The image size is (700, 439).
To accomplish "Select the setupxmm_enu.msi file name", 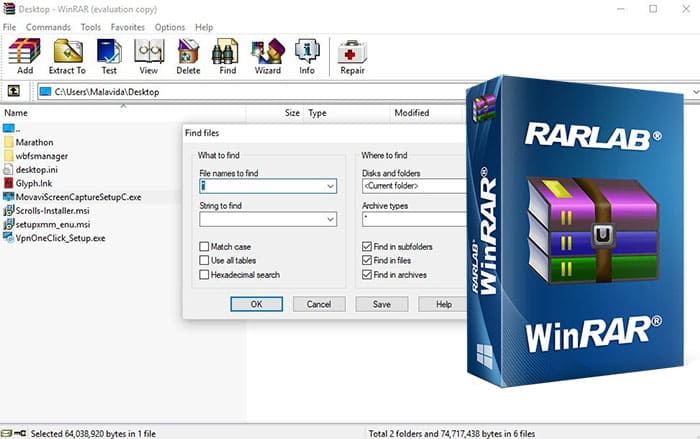I will click(53, 225).
